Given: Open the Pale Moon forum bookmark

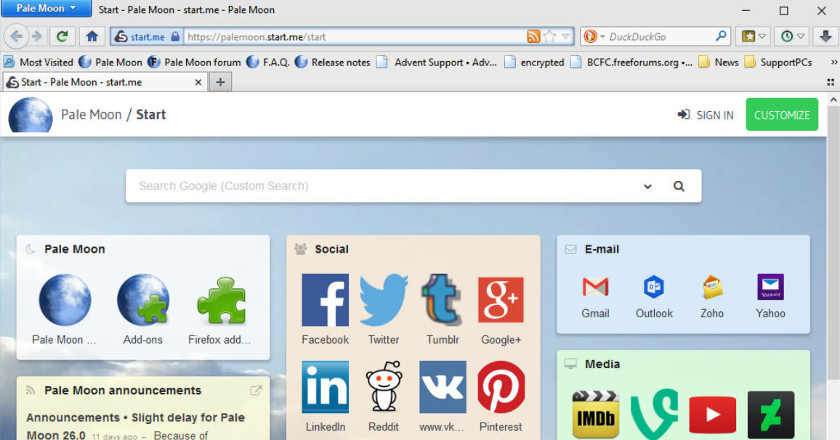Looking at the screenshot, I should pos(194,62).
